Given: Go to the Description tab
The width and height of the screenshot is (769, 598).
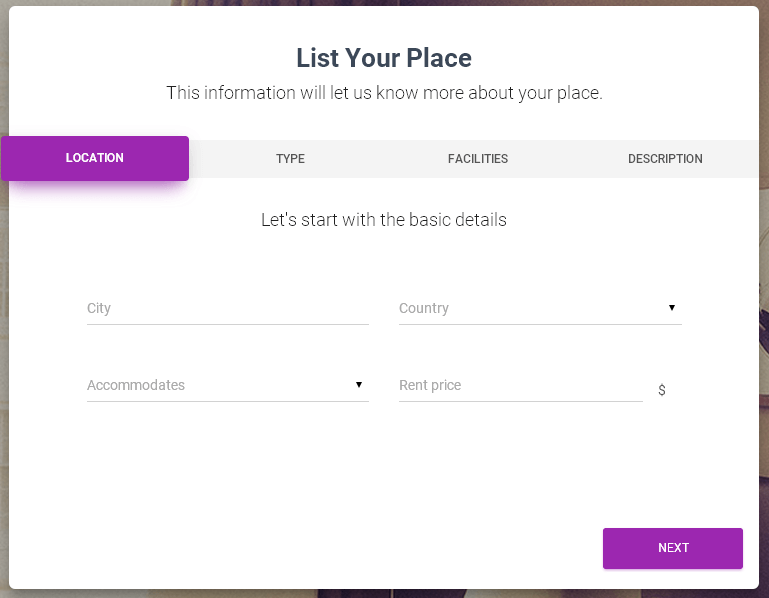Looking at the screenshot, I should [665, 159].
